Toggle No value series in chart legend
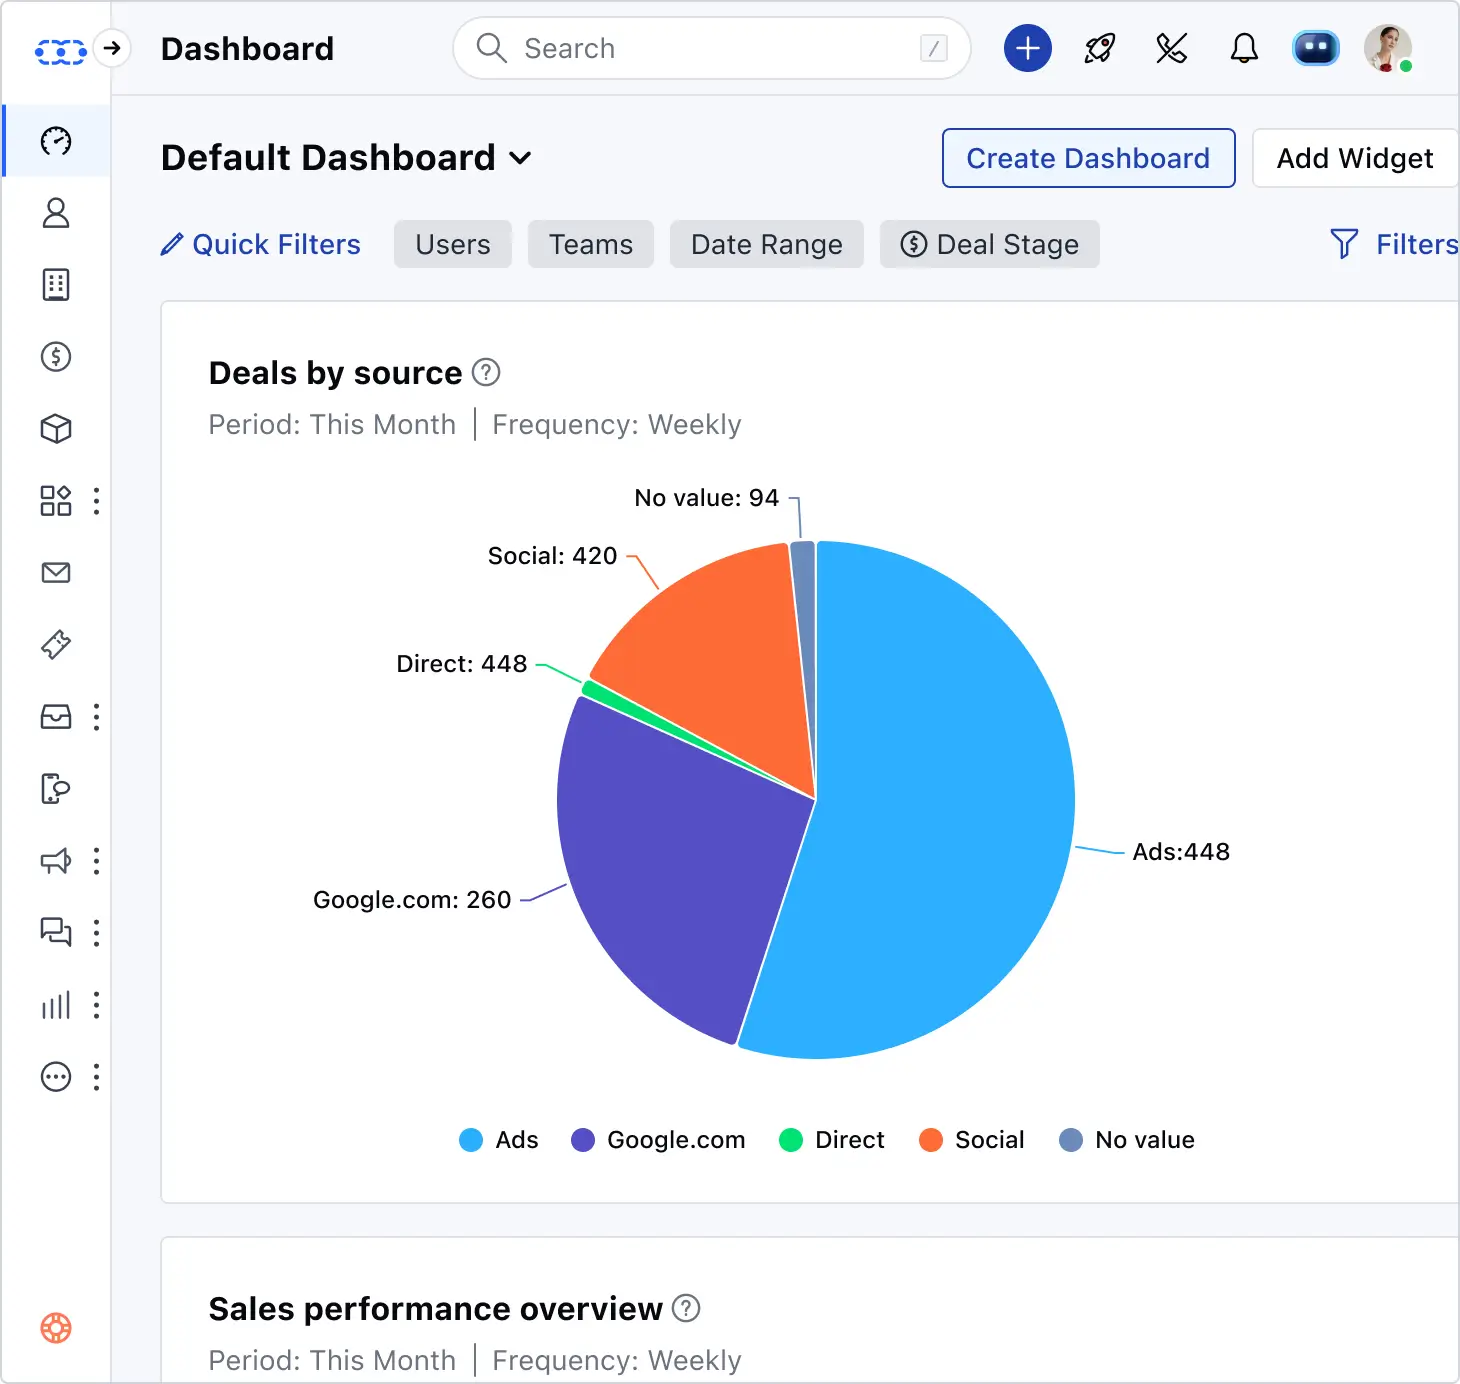Screen dimensions: 1460x1384 (1127, 1140)
